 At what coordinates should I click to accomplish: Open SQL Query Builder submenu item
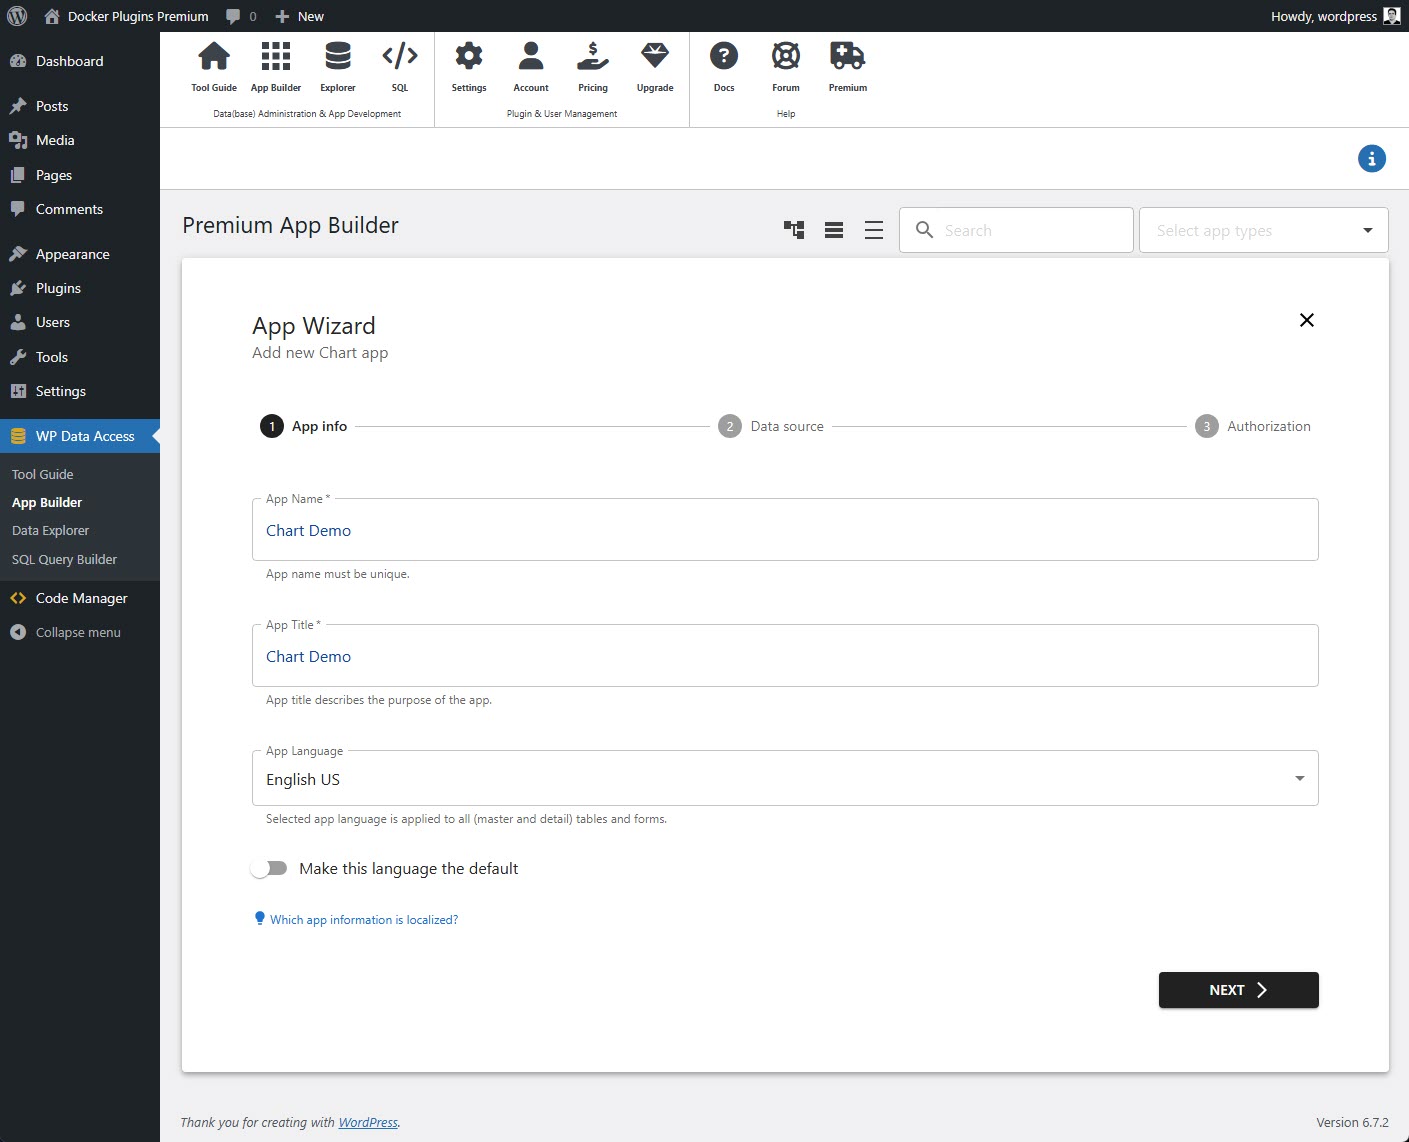[64, 559]
